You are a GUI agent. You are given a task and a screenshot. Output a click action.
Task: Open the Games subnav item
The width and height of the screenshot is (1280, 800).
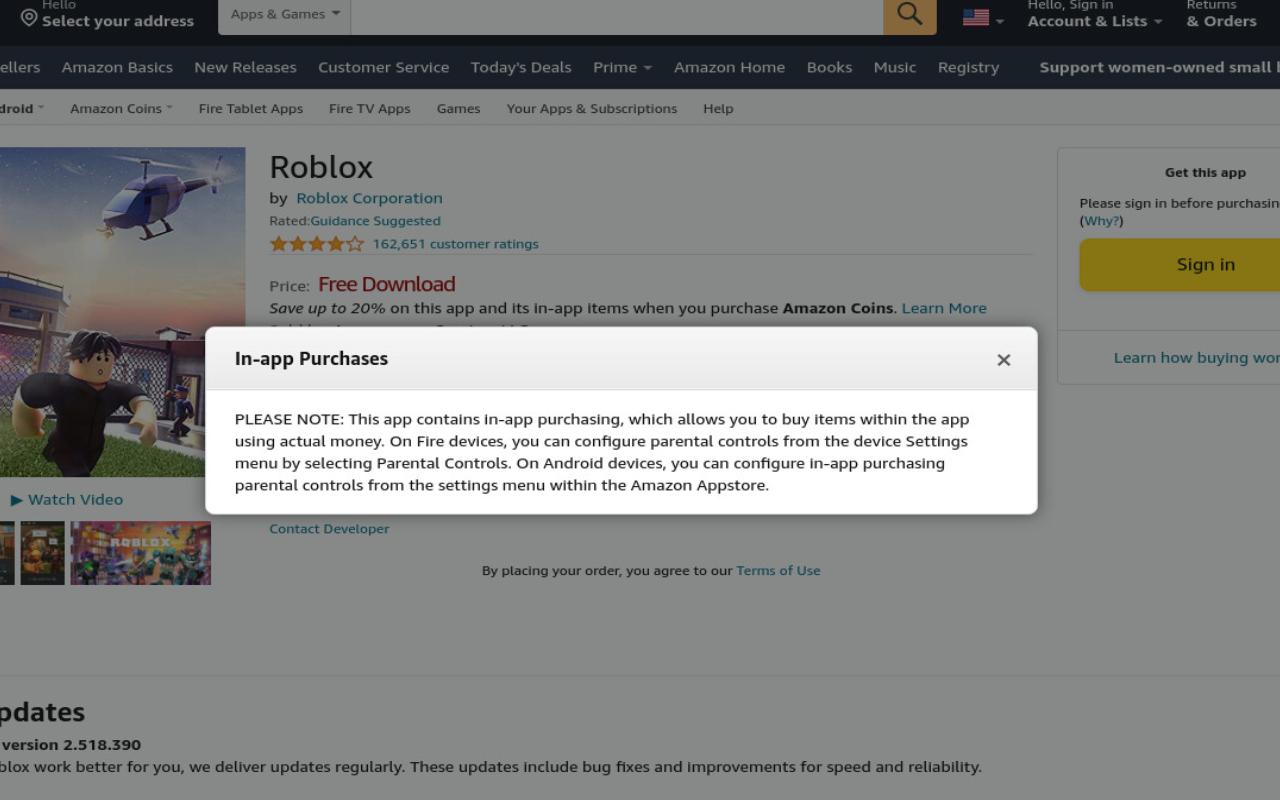[x=458, y=108]
